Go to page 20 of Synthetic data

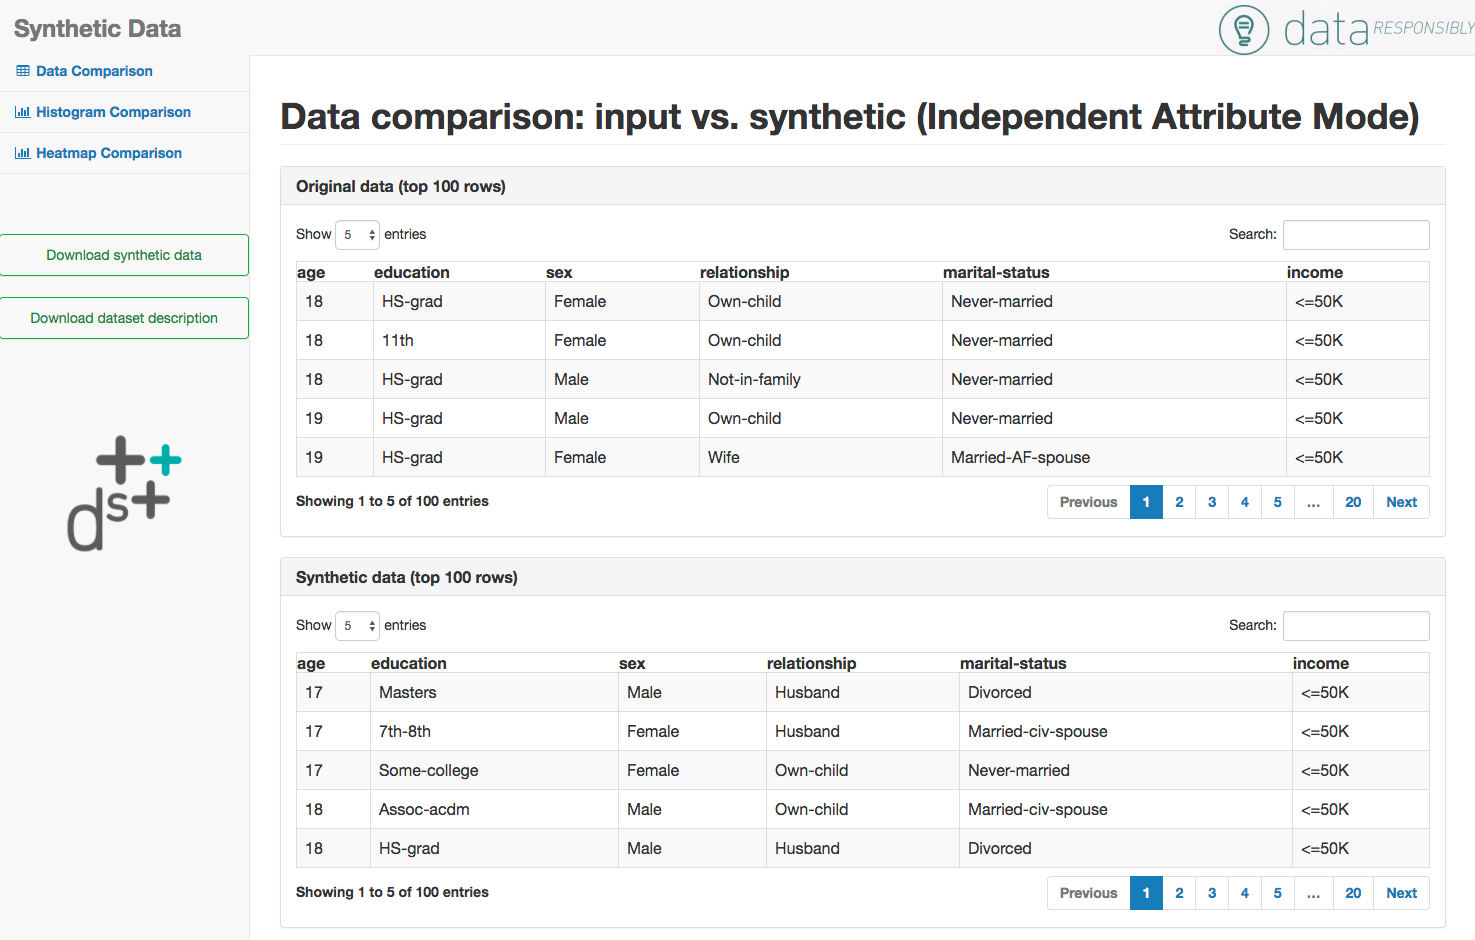[1353, 893]
